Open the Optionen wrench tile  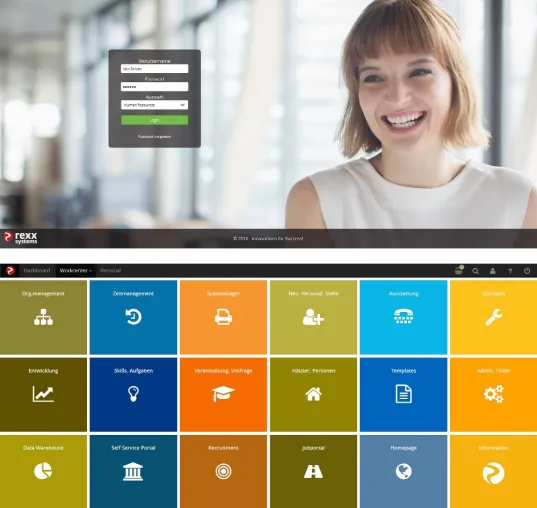[494, 317]
